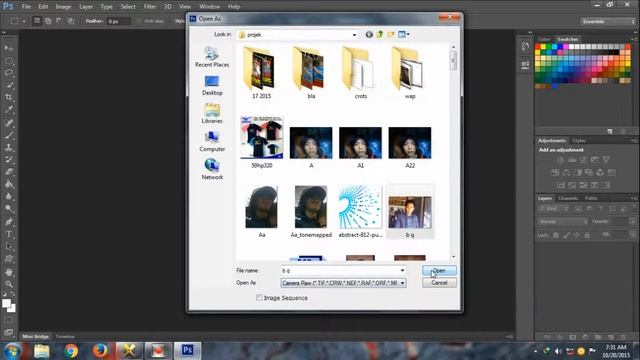Toggle lock image pixels in Layers
The image size is (640, 360).
click(x=567, y=235)
